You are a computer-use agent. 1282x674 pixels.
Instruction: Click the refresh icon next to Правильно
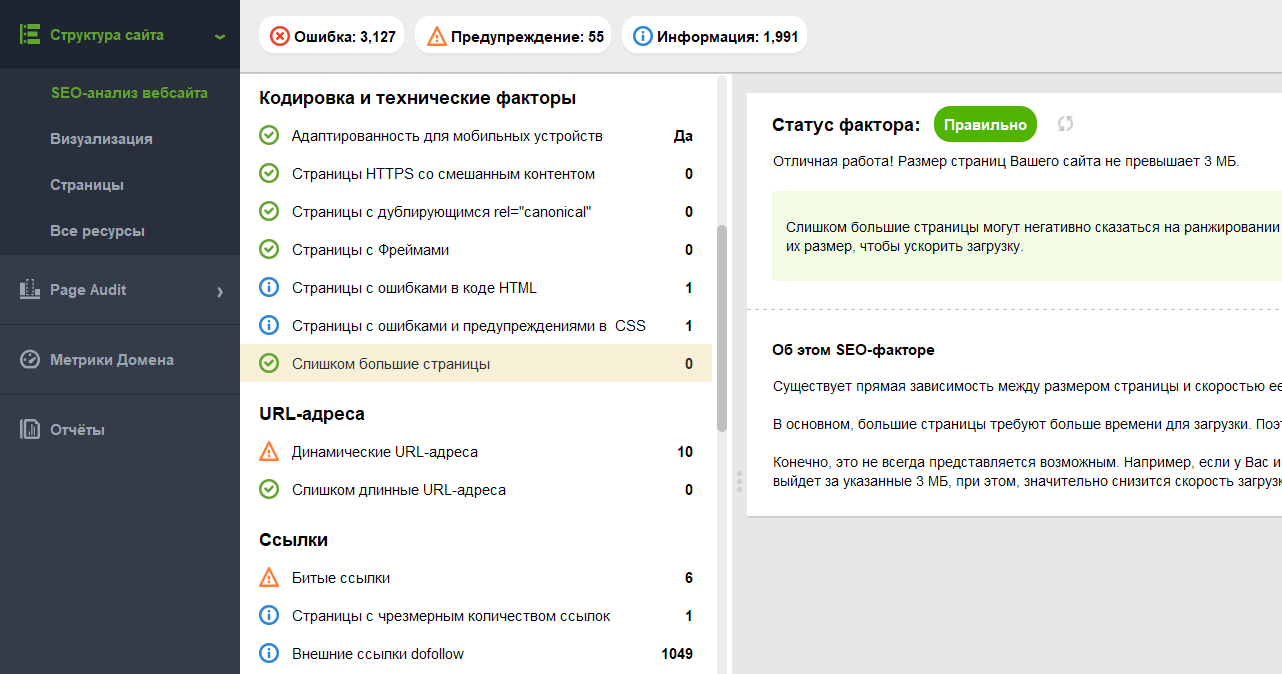click(x=1065, y=124)
